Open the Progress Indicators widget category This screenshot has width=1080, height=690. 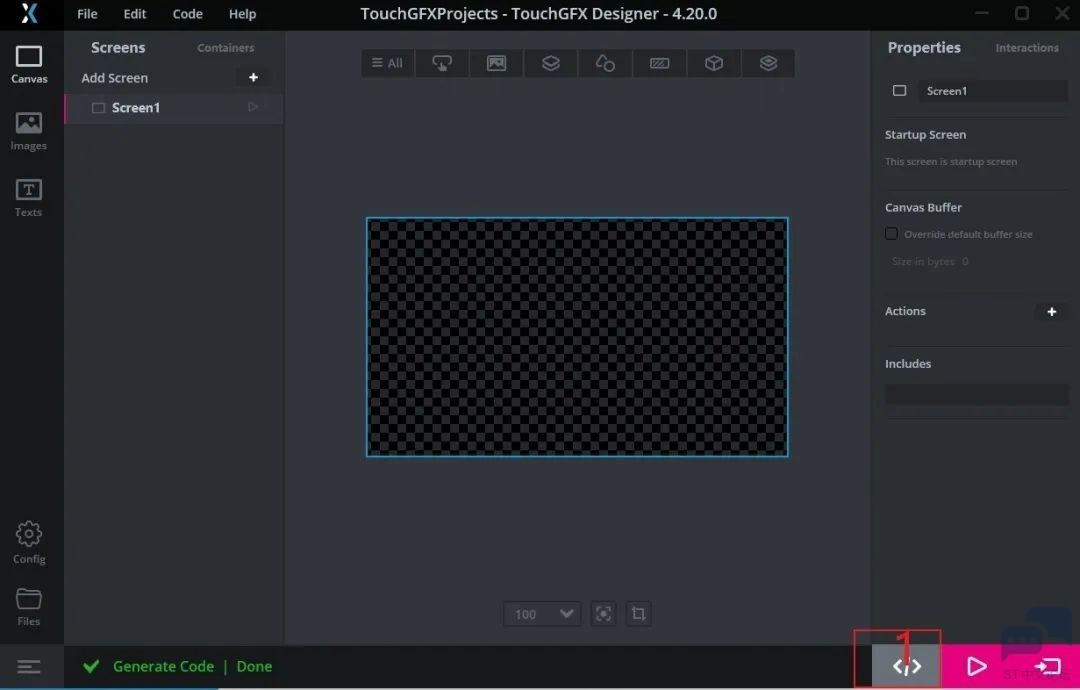[660, 63]
